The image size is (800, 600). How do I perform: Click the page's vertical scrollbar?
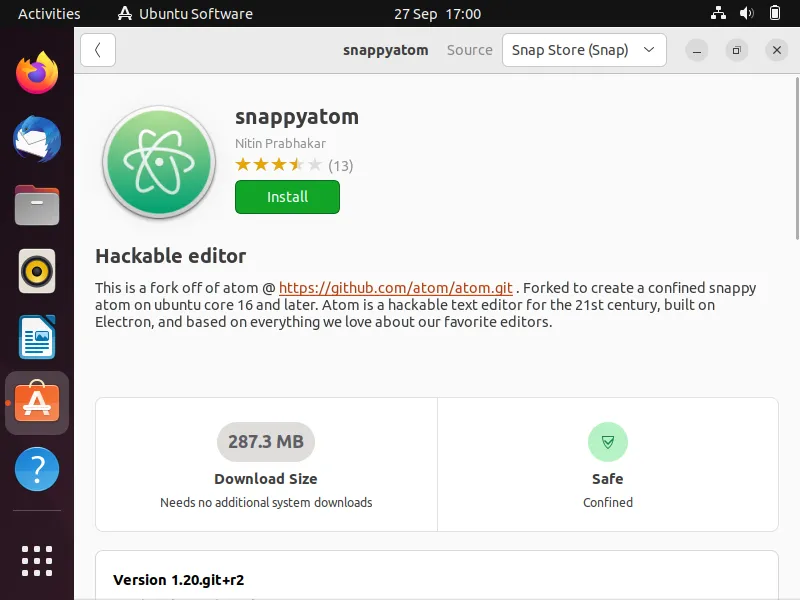pyautogui.click(x=796, y=158)
